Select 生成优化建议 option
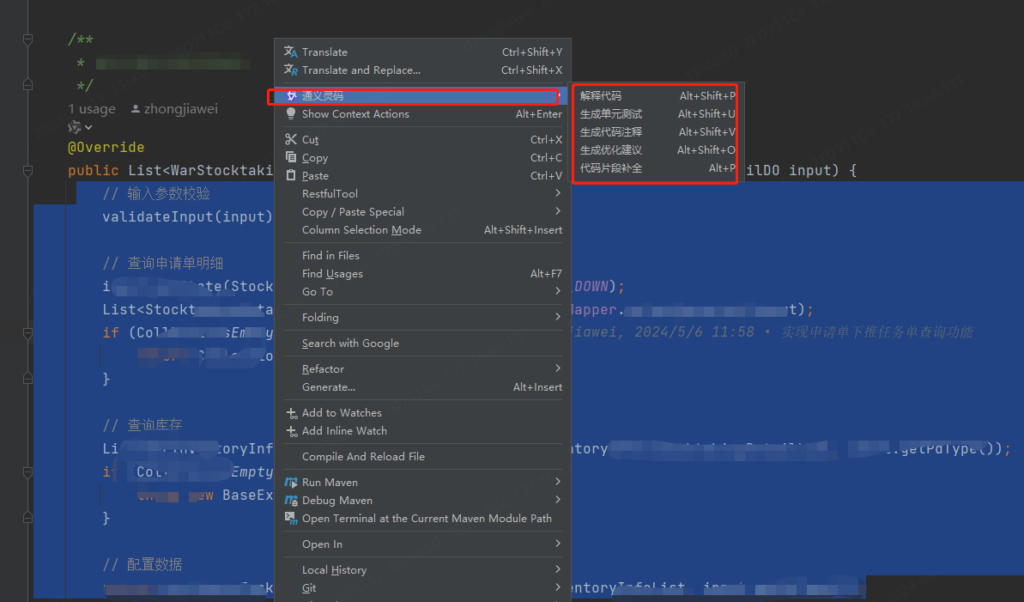Viewport: 1024px width, 602px height. [x=611, y=150]
